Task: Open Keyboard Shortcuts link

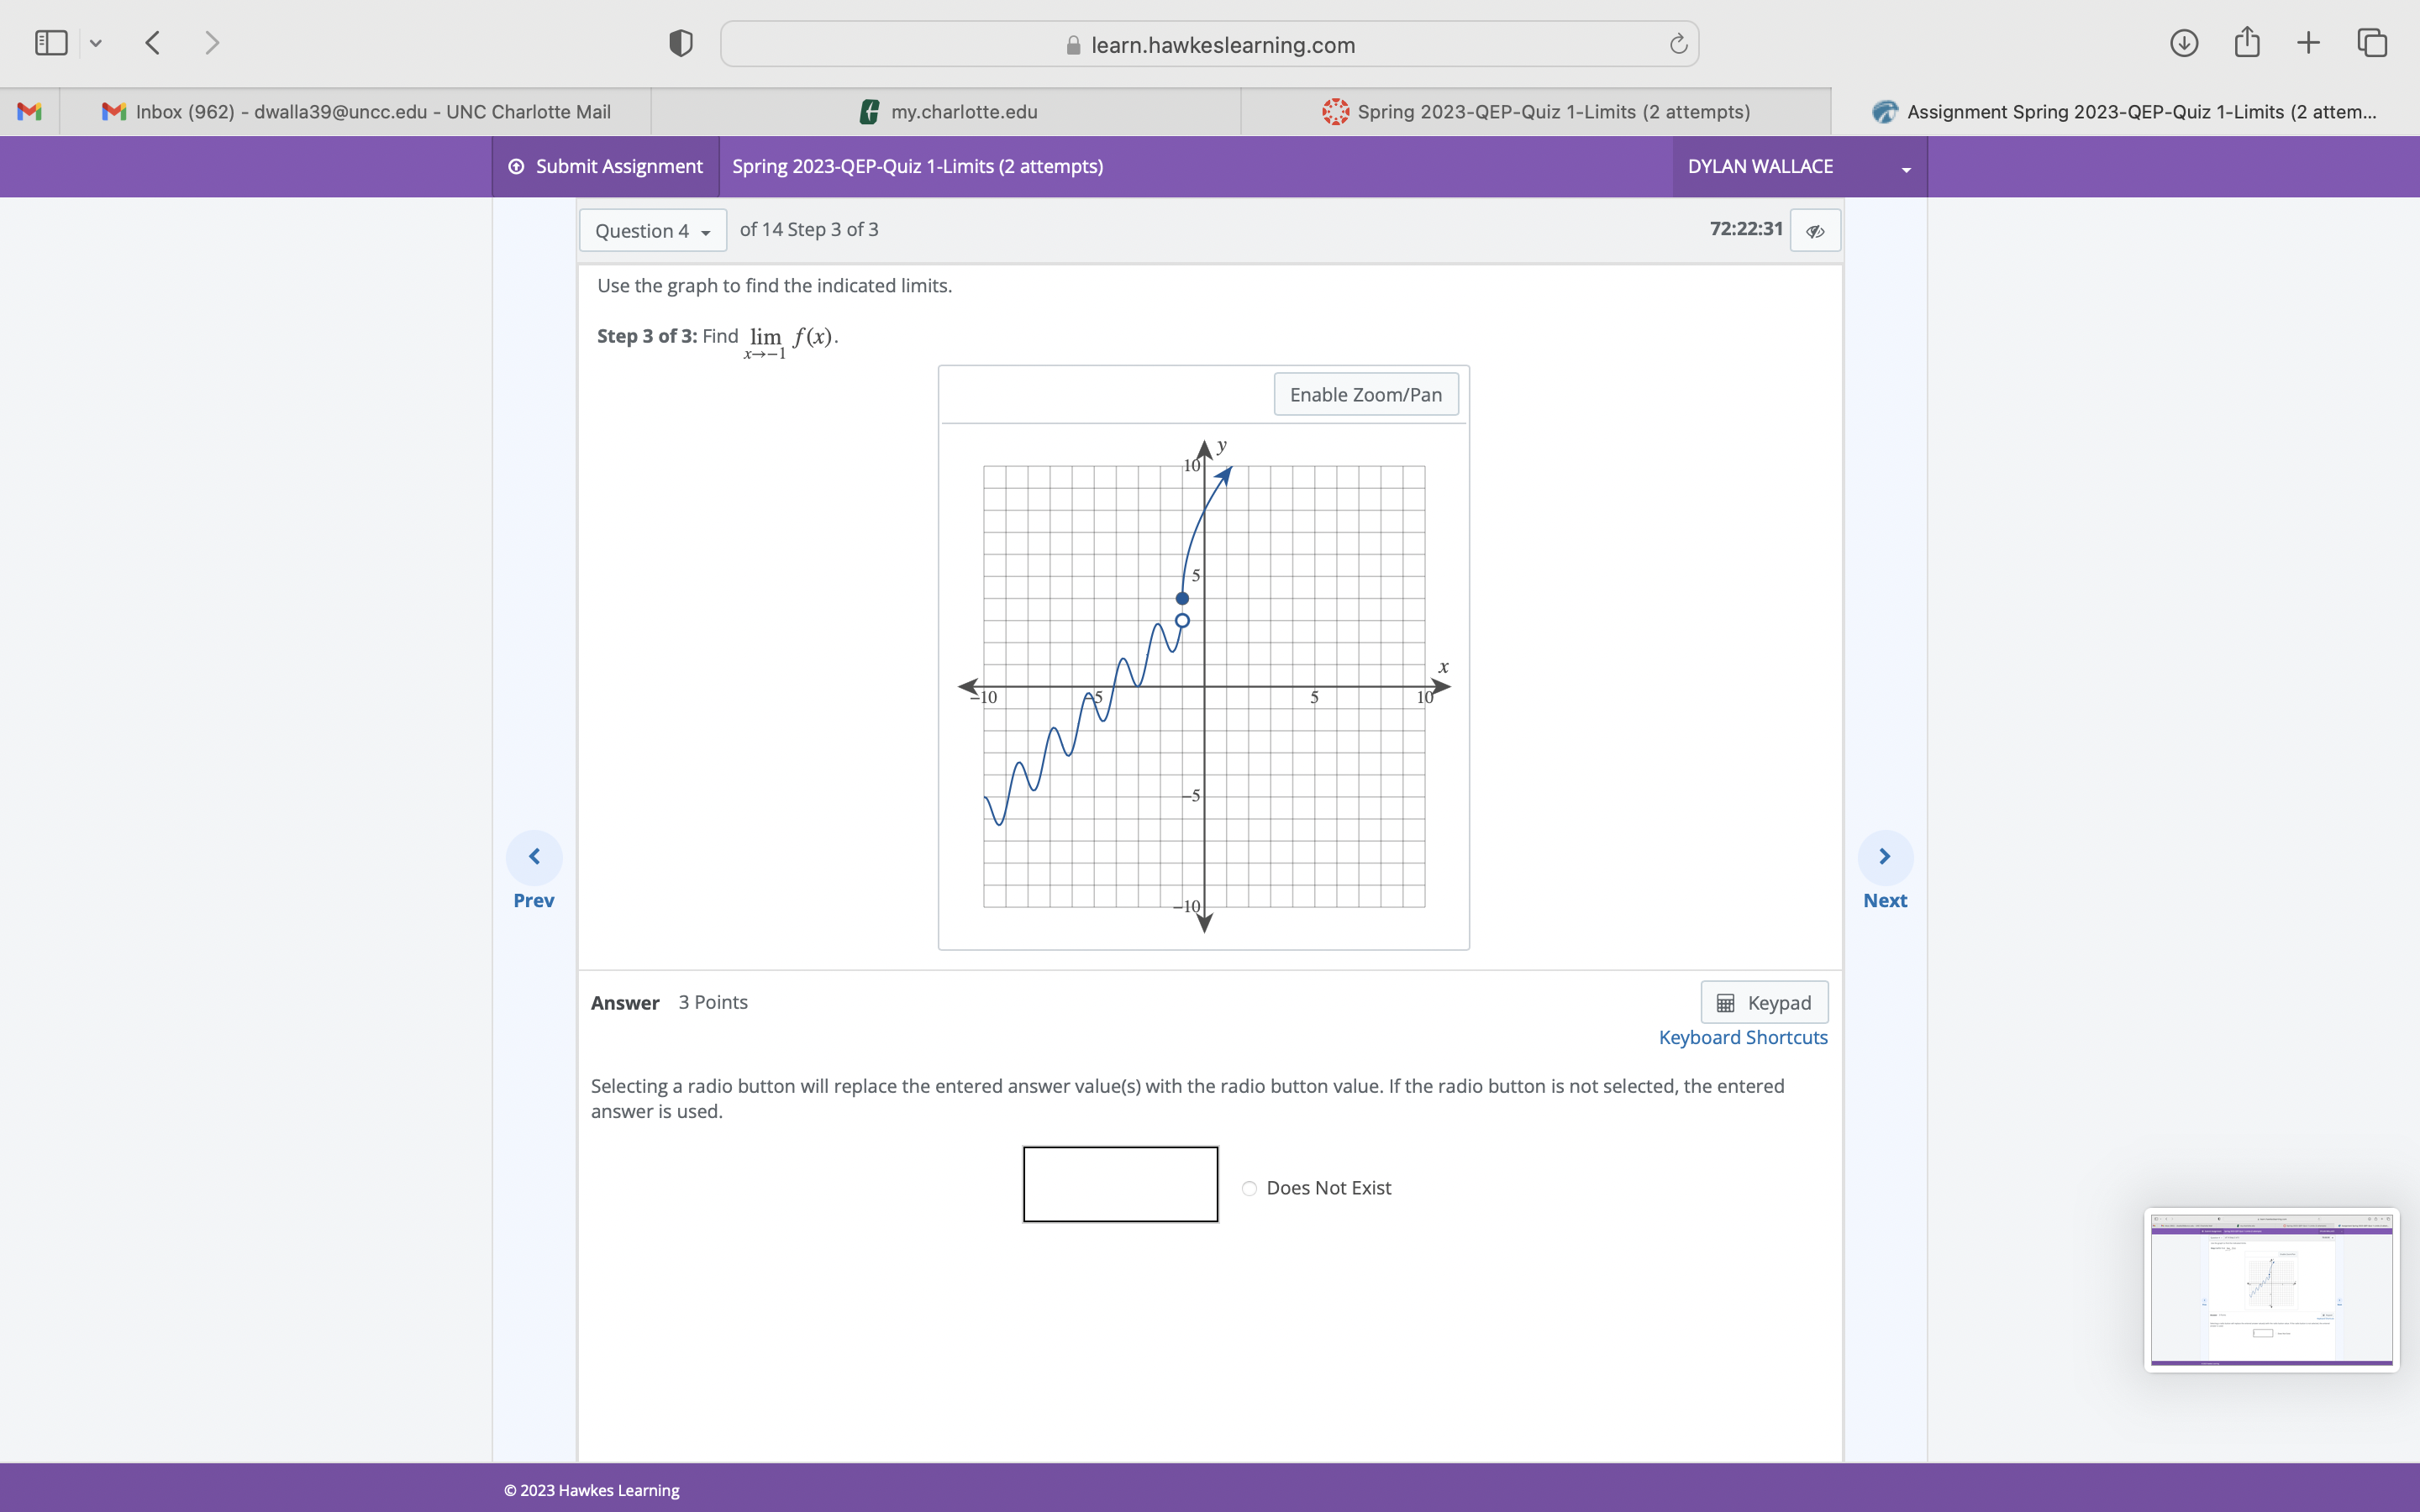Action: [x=1742, y=1037]
